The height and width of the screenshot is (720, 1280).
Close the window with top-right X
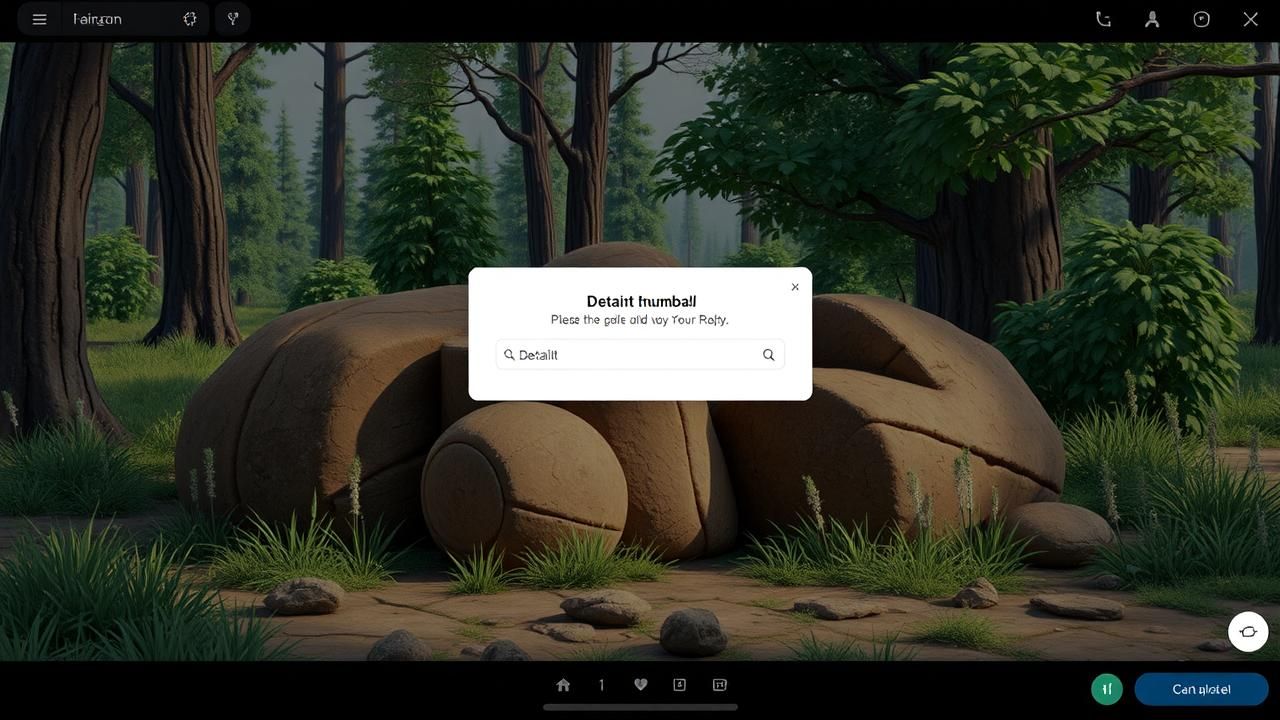(1250, 19)
